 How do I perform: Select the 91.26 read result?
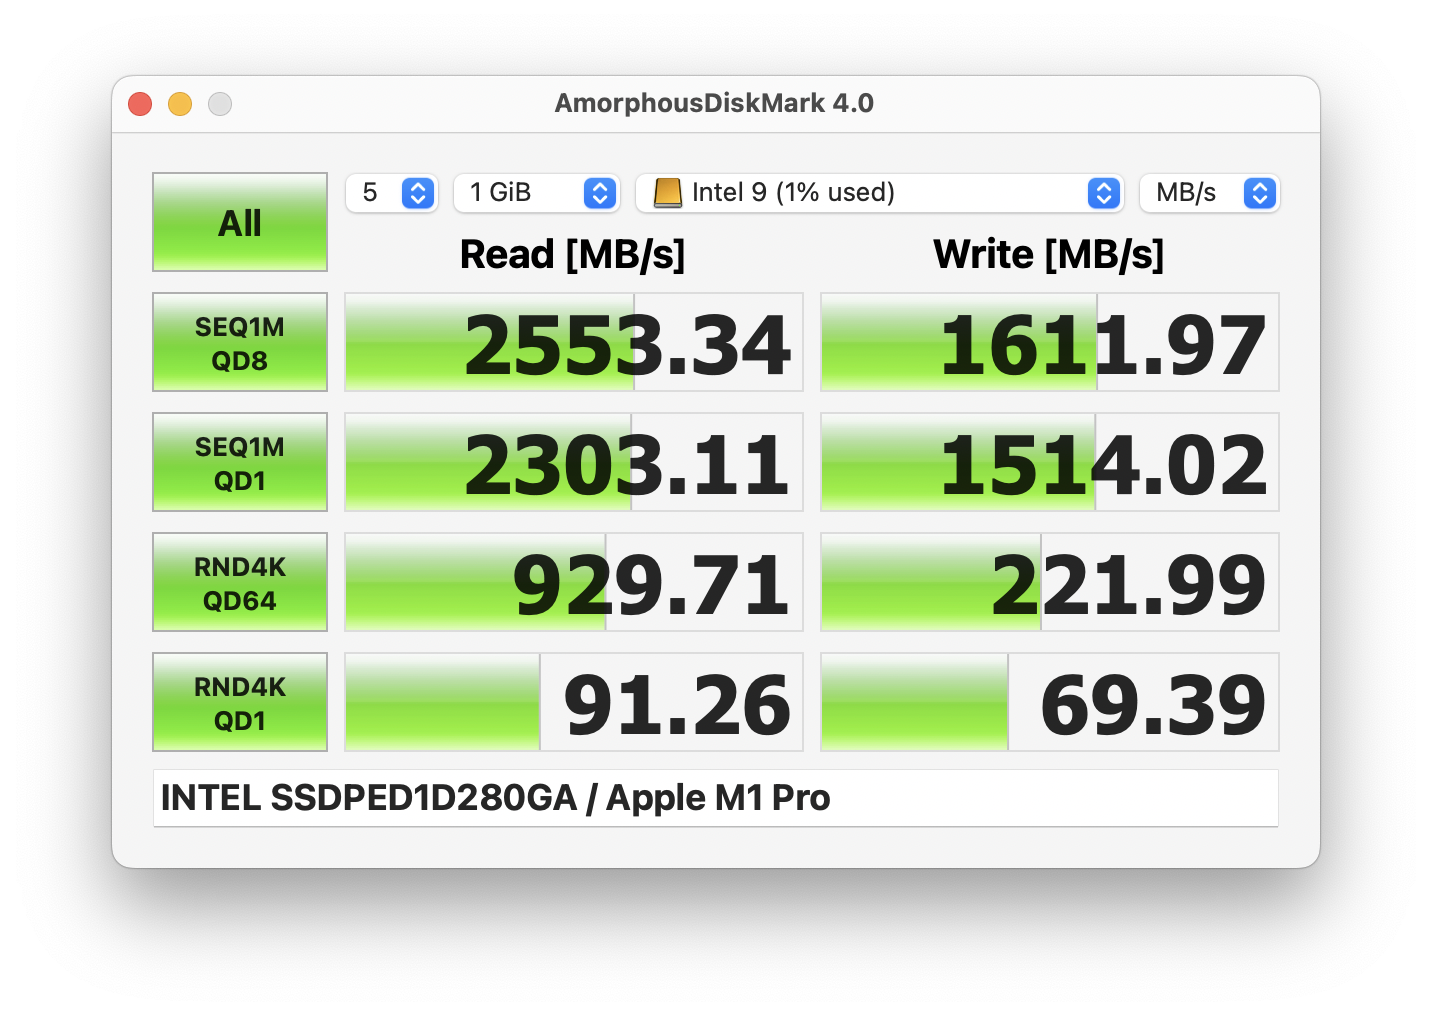tap(574, 702)
